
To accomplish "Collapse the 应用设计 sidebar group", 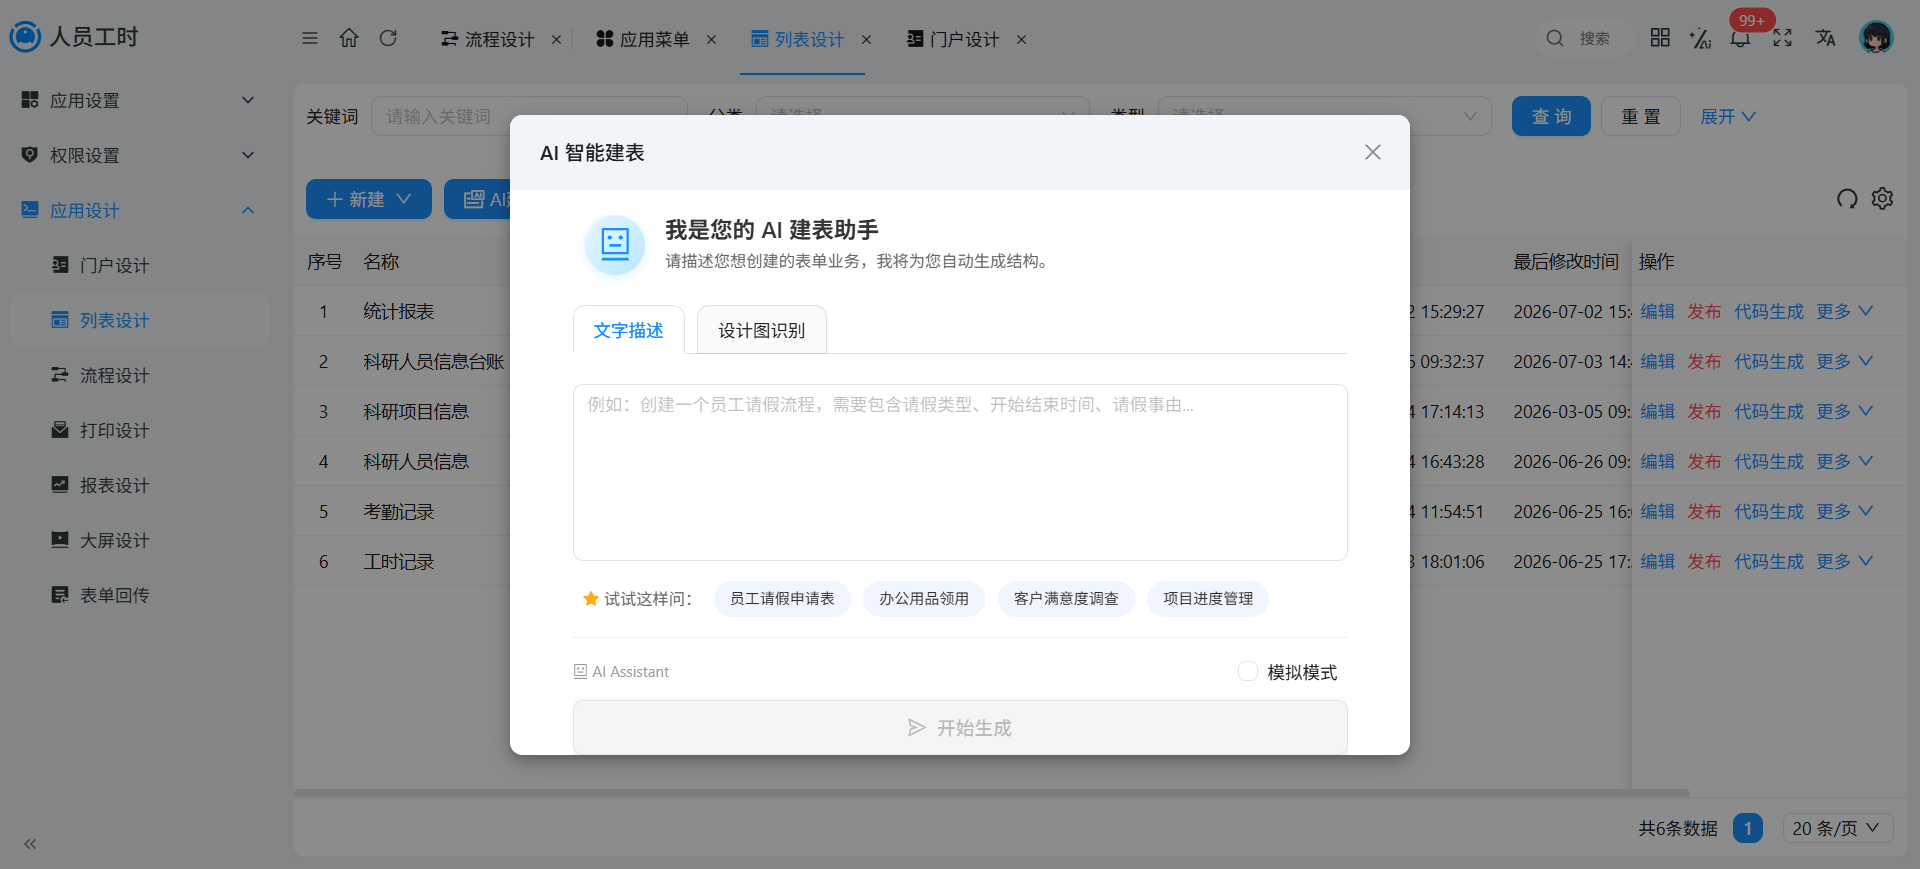I will tap(137, 210).
